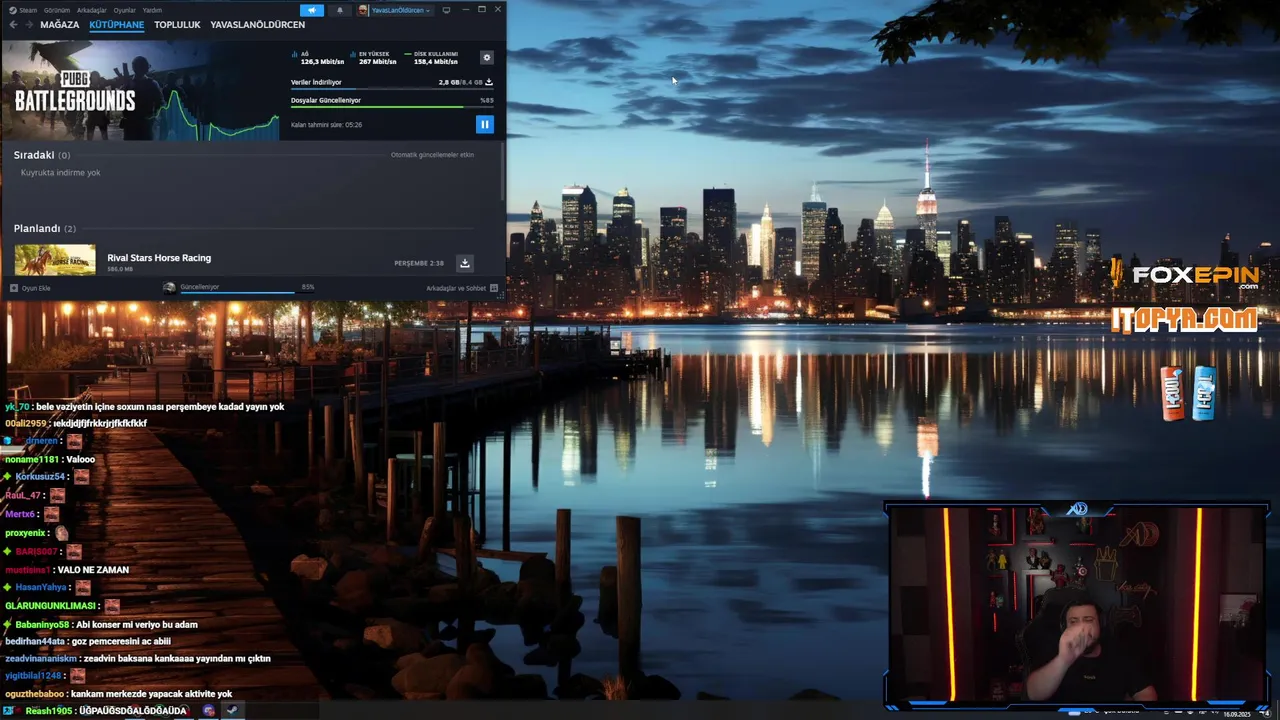Viewport: 1280px width, 720px height.
Task: Open the Arkadaşlar menu
Action: [92, 10]
